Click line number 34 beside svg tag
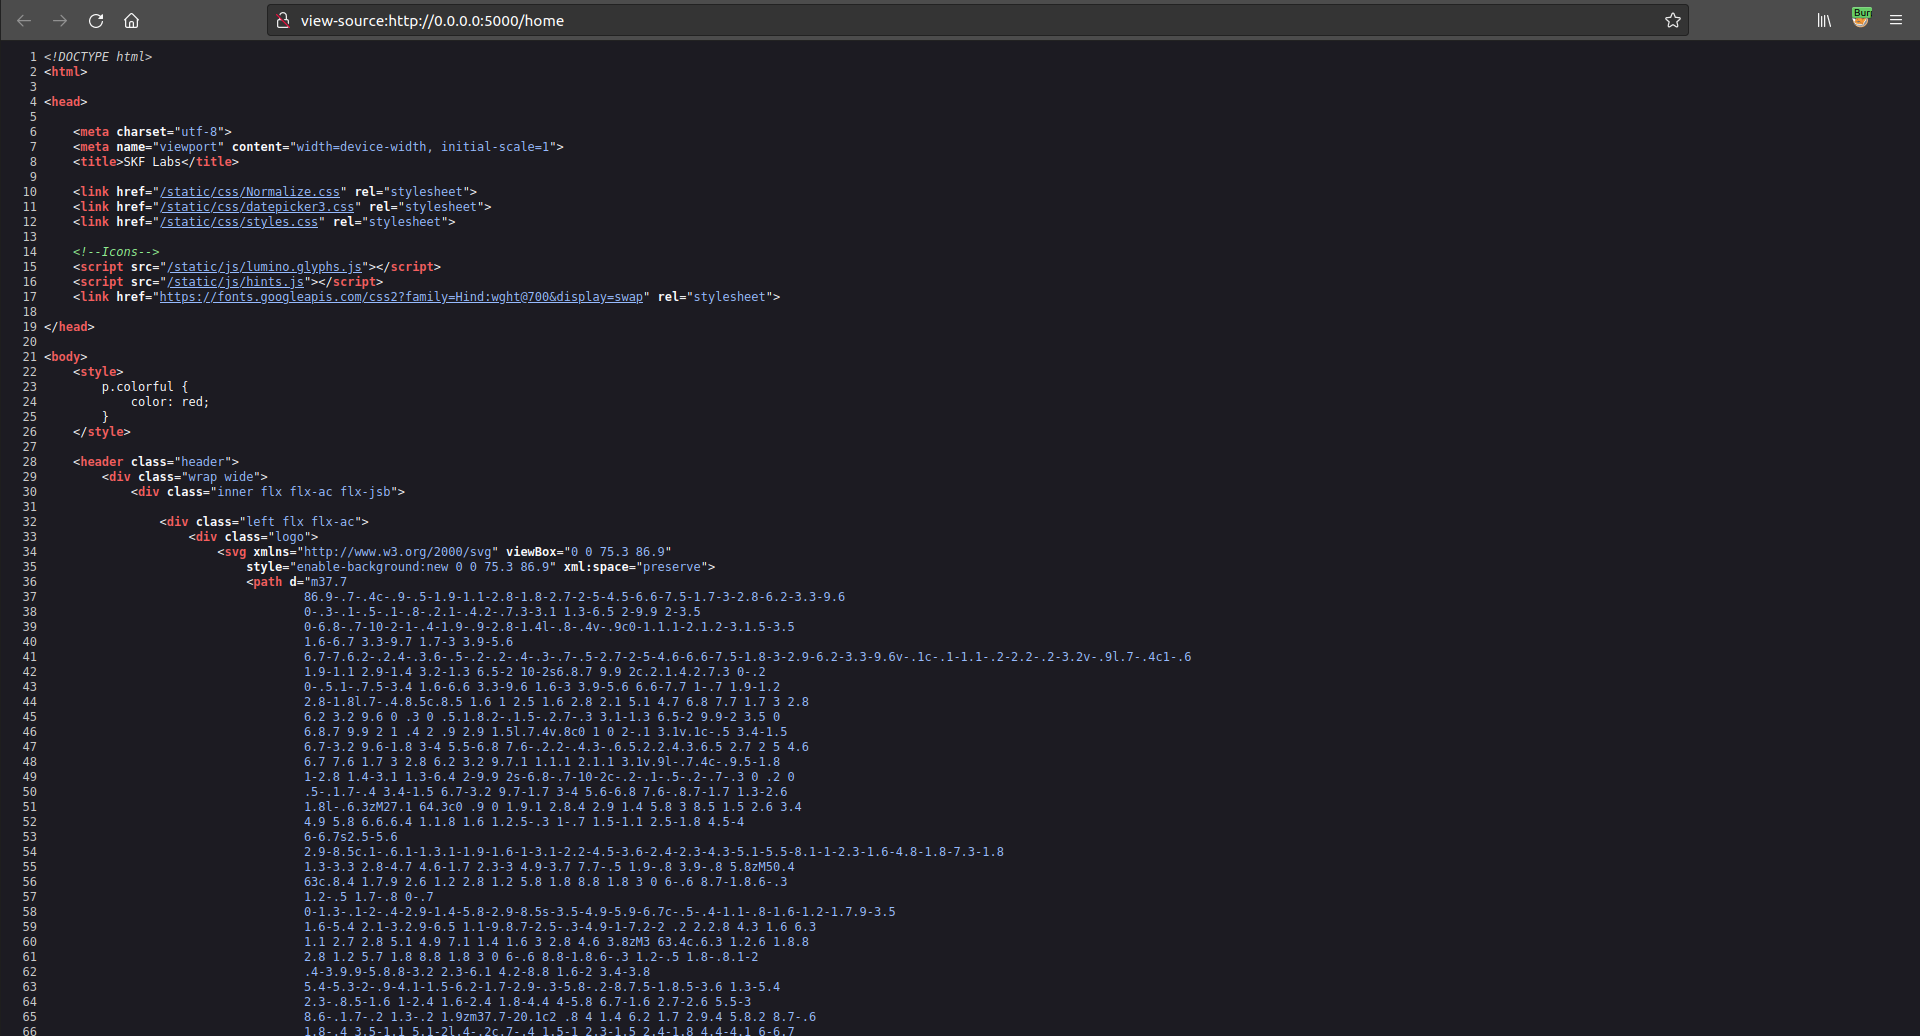This screenshot has width=1920, height=1036. (x=29, y=552)
